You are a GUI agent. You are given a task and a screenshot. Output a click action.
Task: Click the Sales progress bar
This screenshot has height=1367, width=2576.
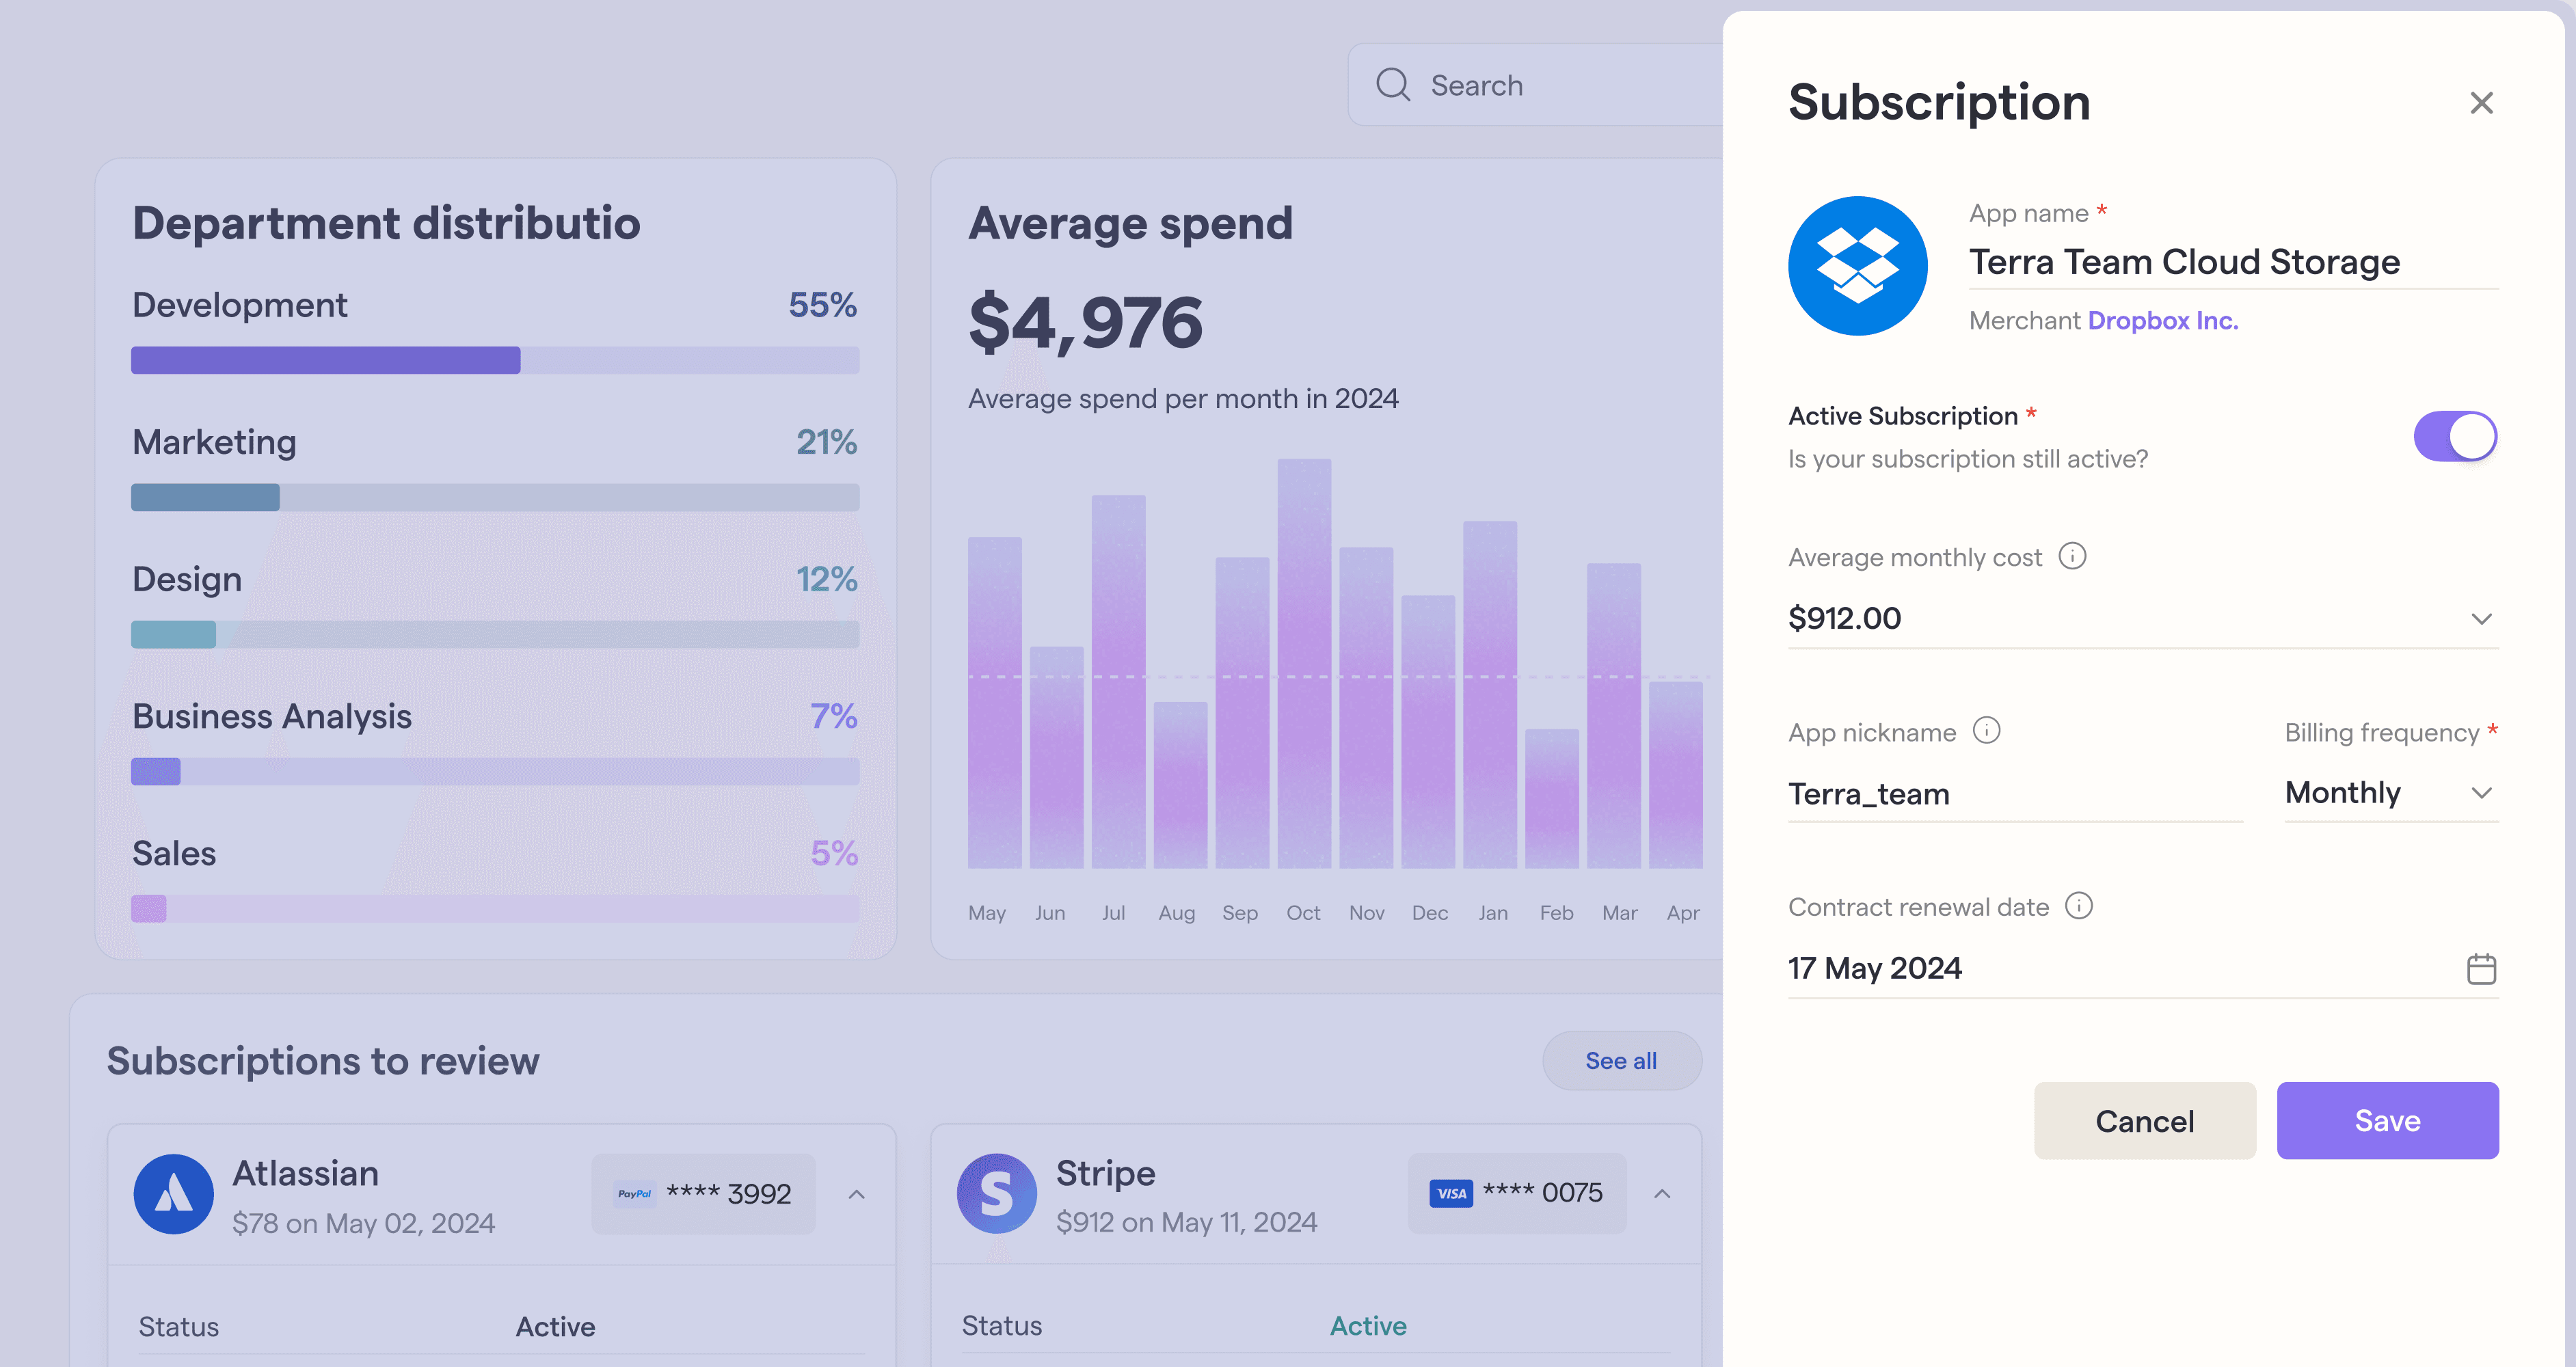[495, 908]
